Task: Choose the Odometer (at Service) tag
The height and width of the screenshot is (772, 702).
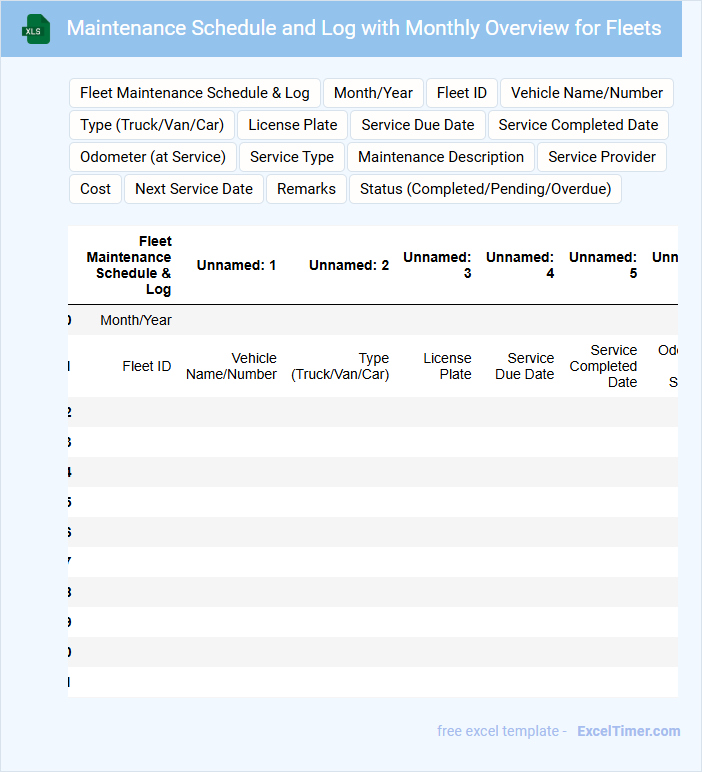Action: point(153,157)
